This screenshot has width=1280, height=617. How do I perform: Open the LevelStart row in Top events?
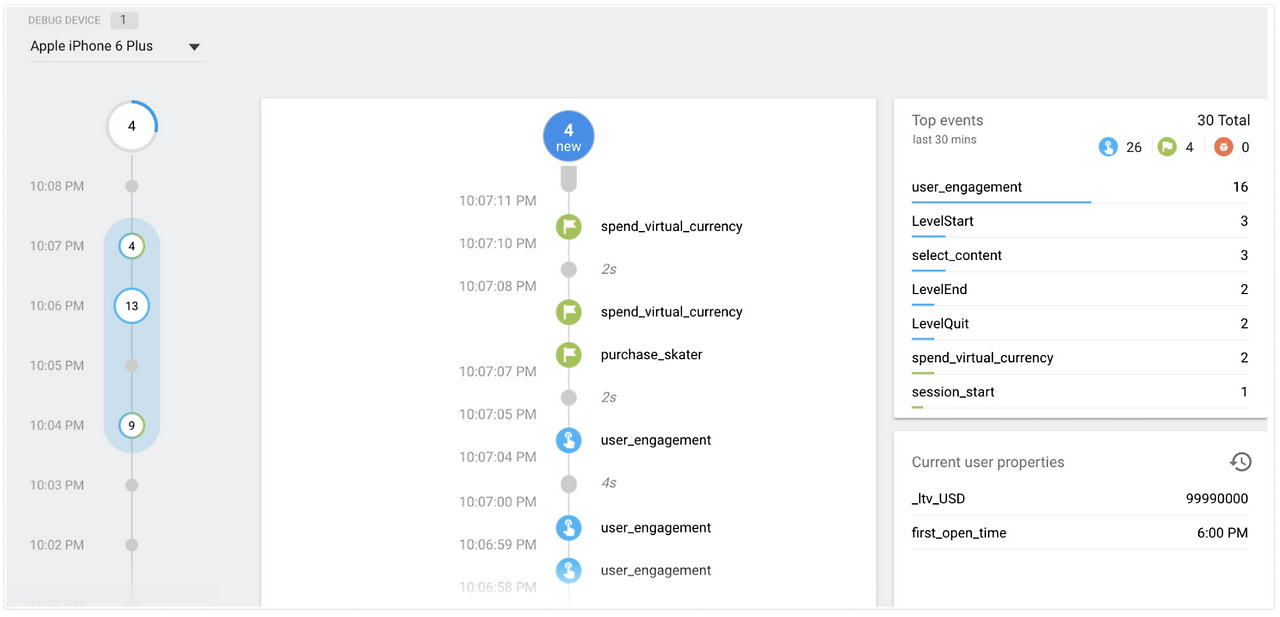[1080, 221]
